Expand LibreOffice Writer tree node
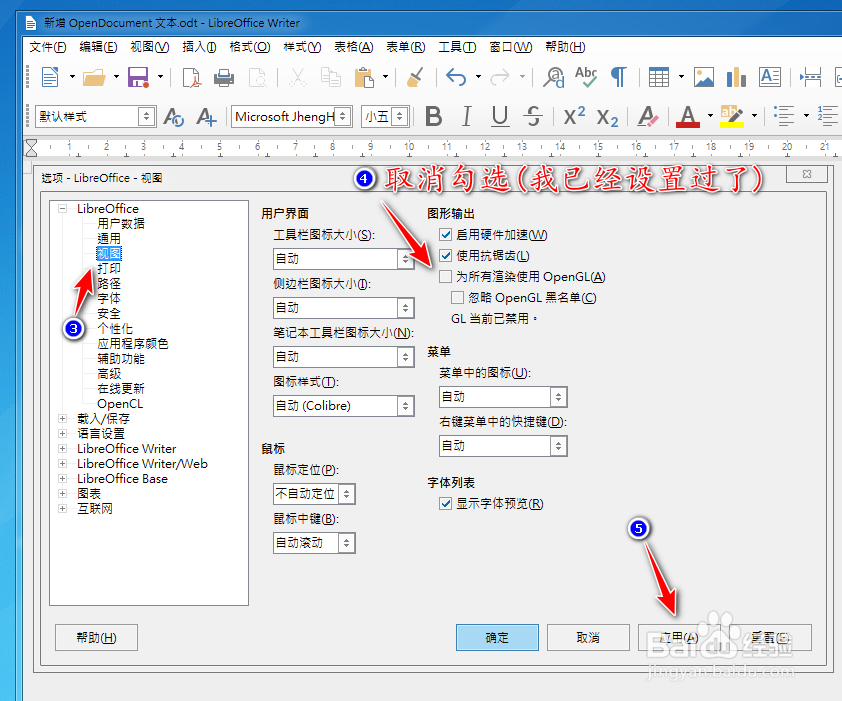The image size is (842, 701). coord(63,449)
